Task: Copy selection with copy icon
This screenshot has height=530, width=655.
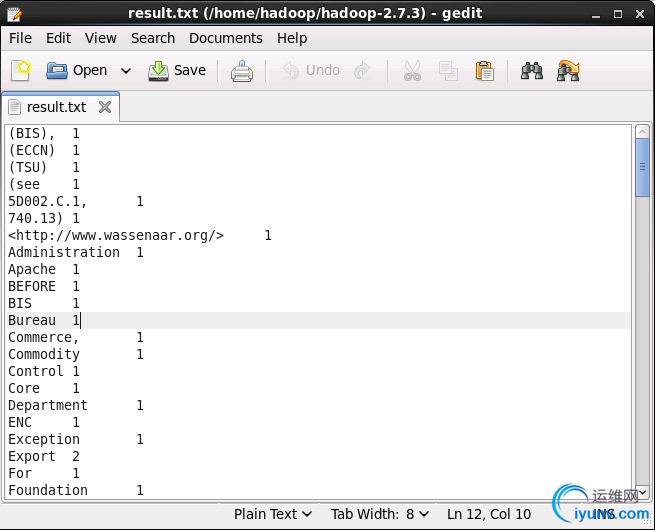Action: pyautogui.click(x=448, y=71)
